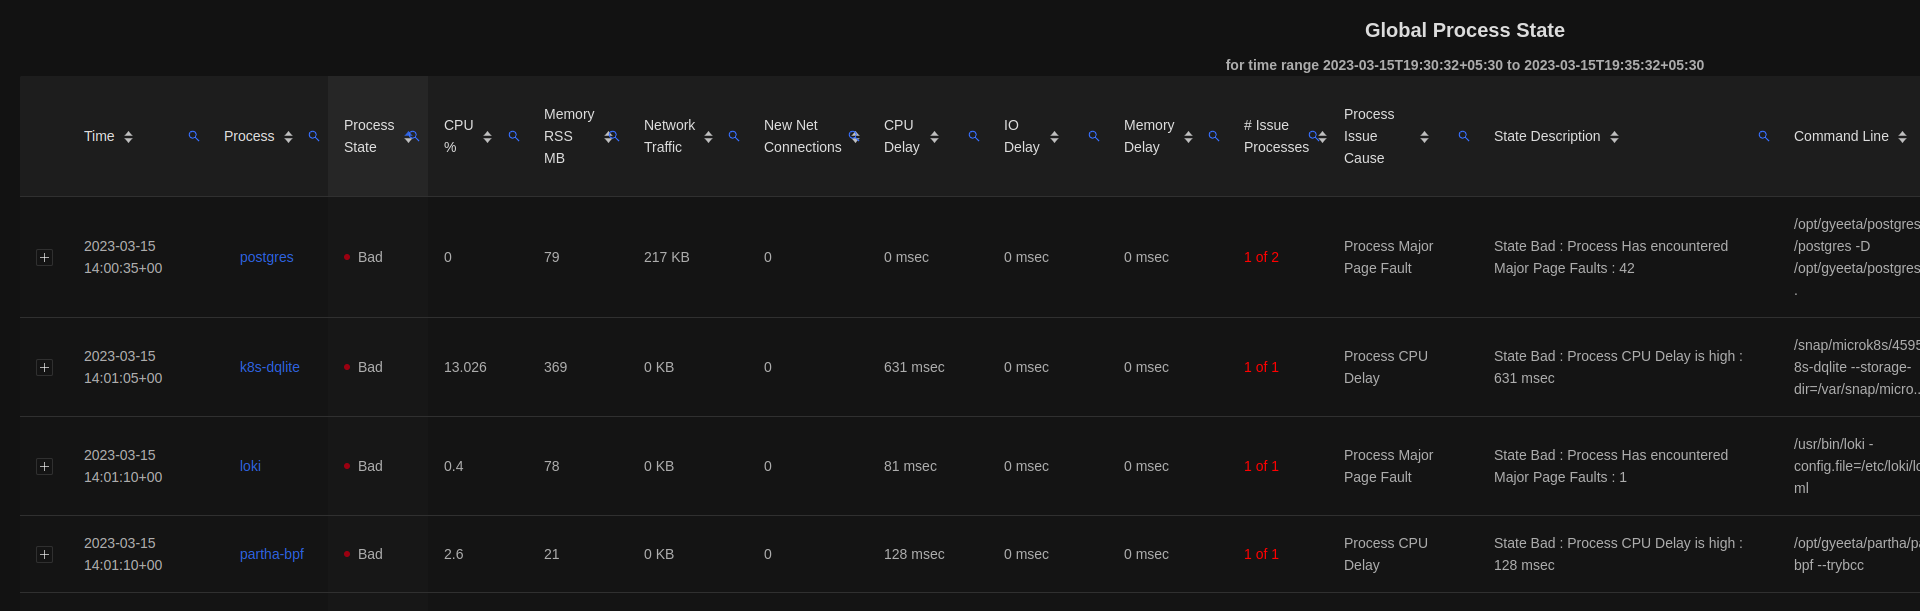
Task: Open search filter for CPU % column
Action: (514, 136)
